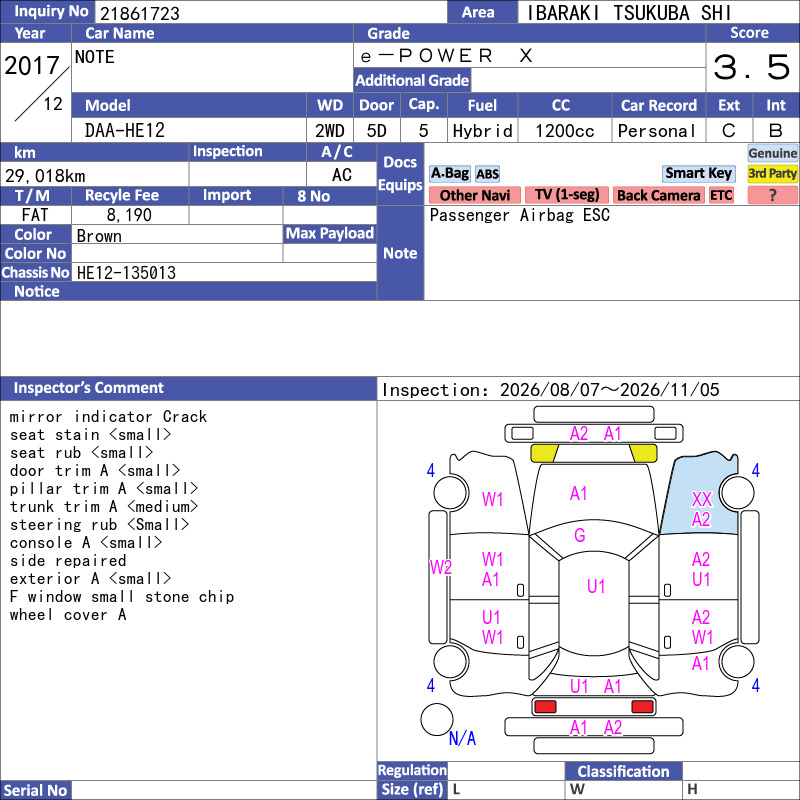
Task: Click interior grade B
Action: pyautogui.click(x=776, y=131)
